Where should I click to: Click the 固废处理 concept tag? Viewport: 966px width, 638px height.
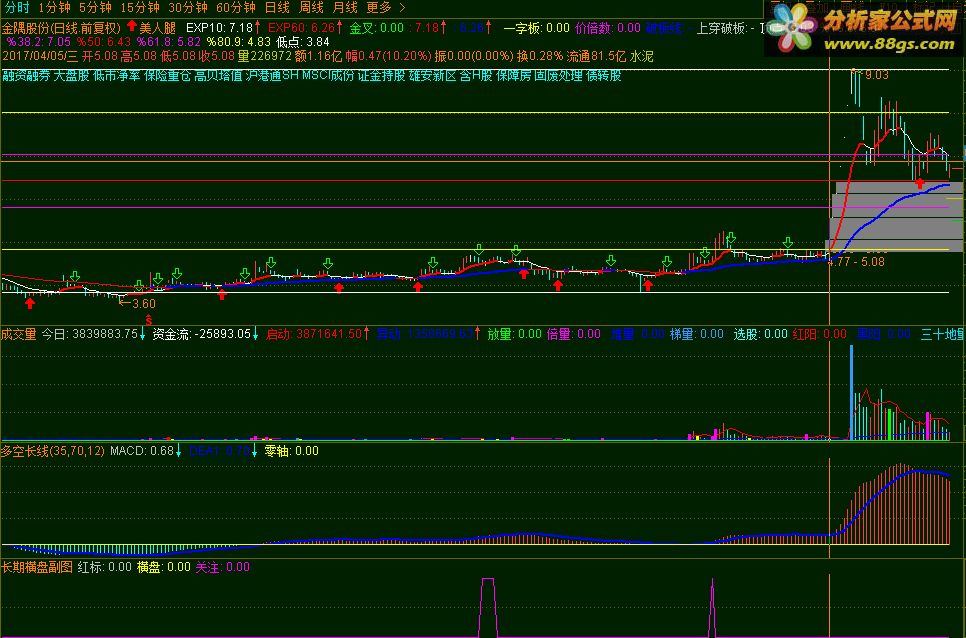click(558, 76)
